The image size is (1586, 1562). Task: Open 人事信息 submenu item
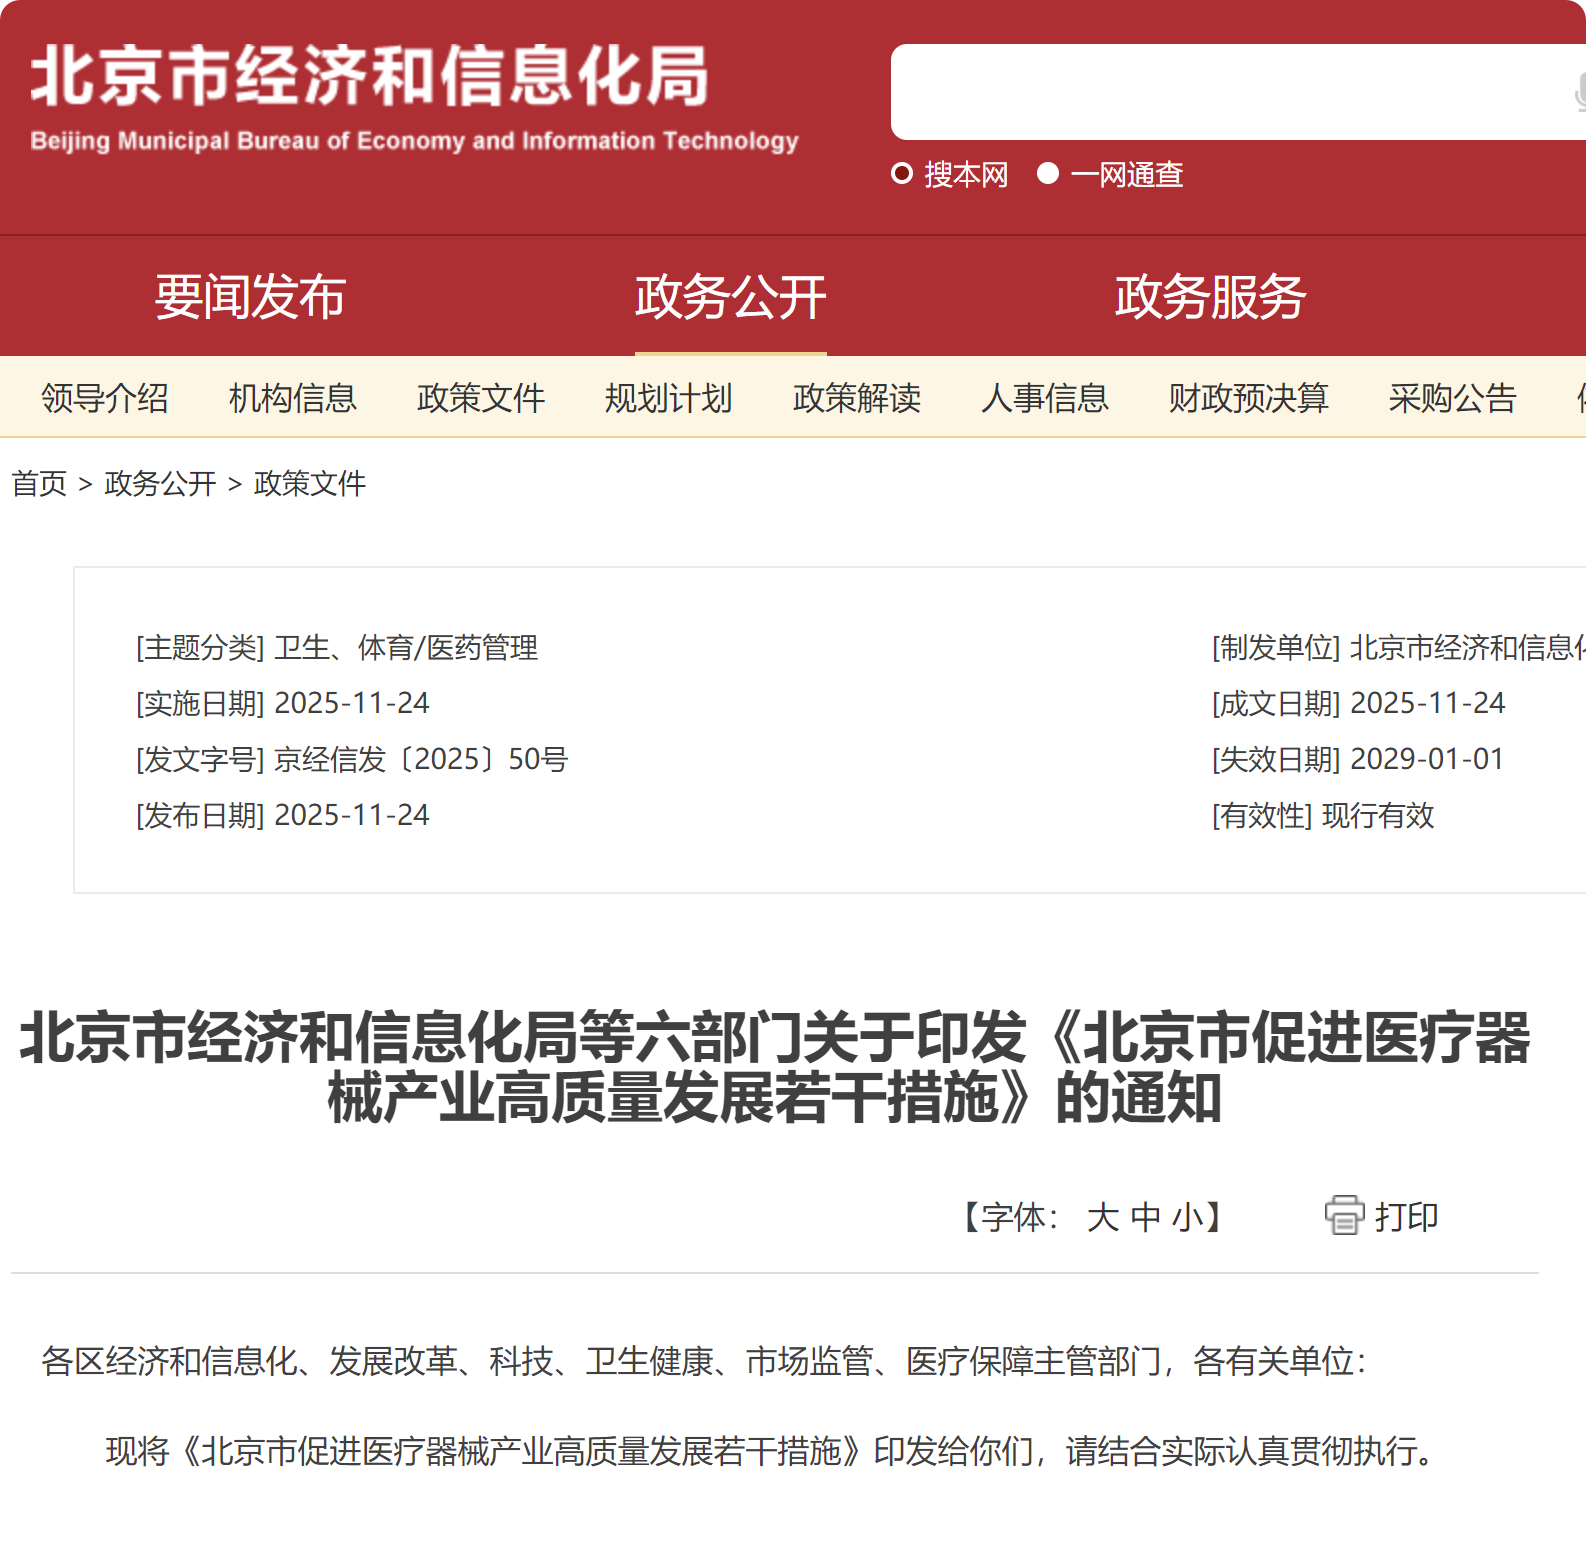(1045, 398)
